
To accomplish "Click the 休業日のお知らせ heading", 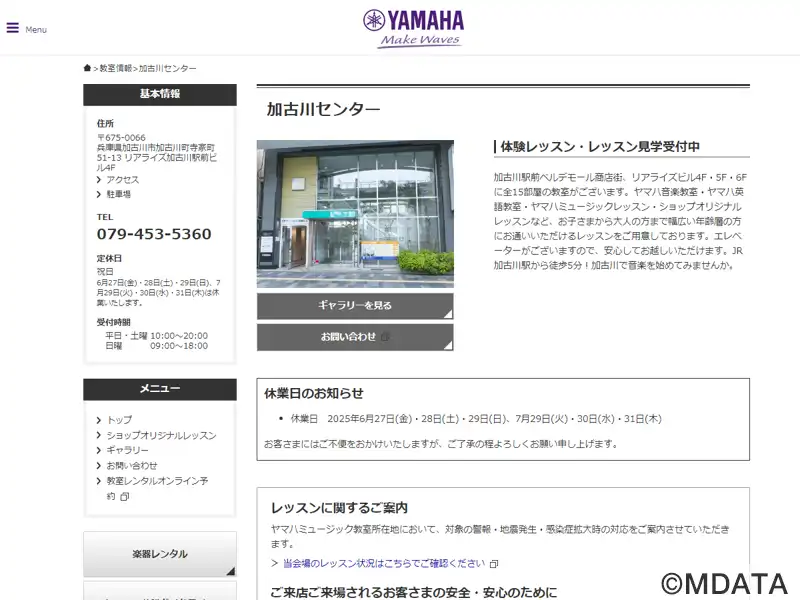I will click(314, 393).
